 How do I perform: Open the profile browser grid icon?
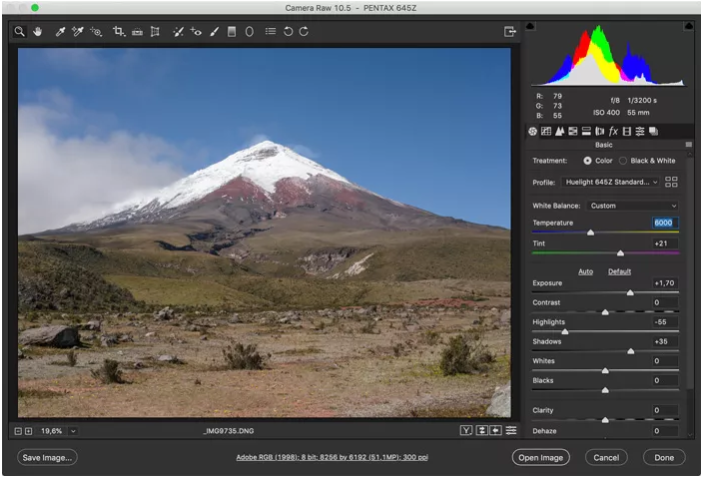671,182
